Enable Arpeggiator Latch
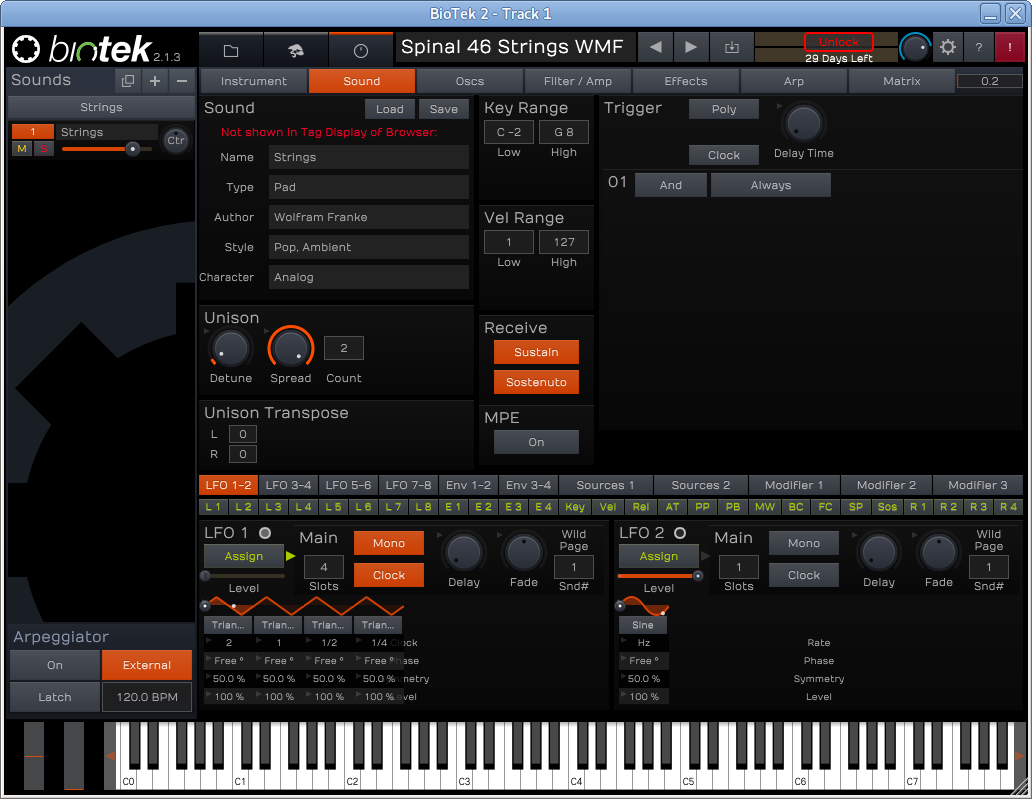This screenshot has height=799, width=1032. (x=55, y=697)
